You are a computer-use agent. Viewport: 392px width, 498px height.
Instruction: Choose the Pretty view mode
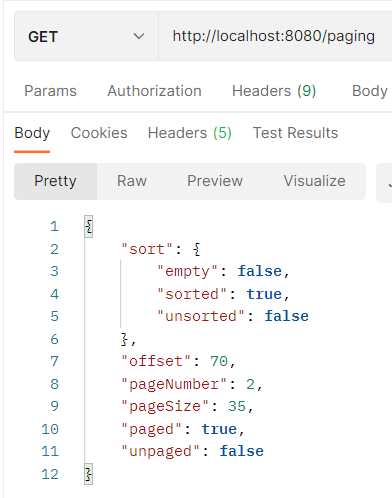pos(55,181)
